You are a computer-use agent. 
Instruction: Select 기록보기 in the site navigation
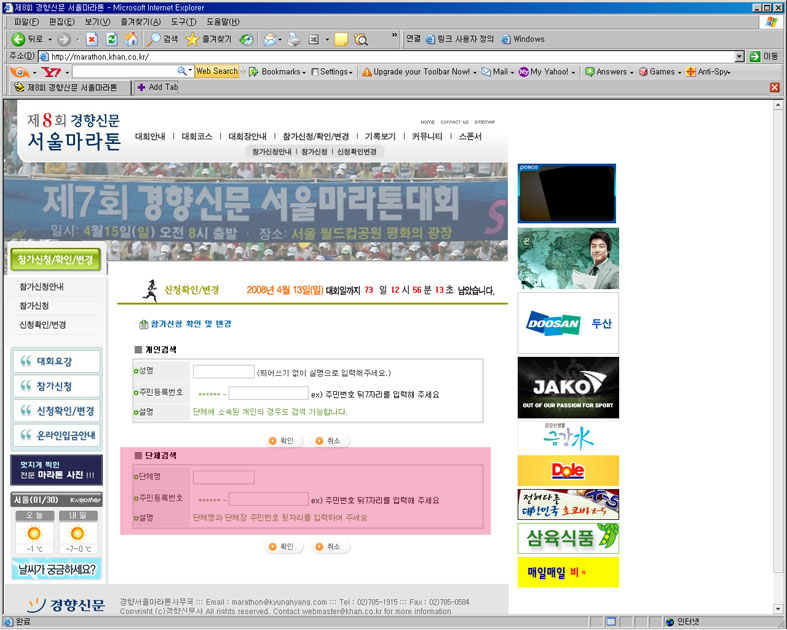coord(380,136)
